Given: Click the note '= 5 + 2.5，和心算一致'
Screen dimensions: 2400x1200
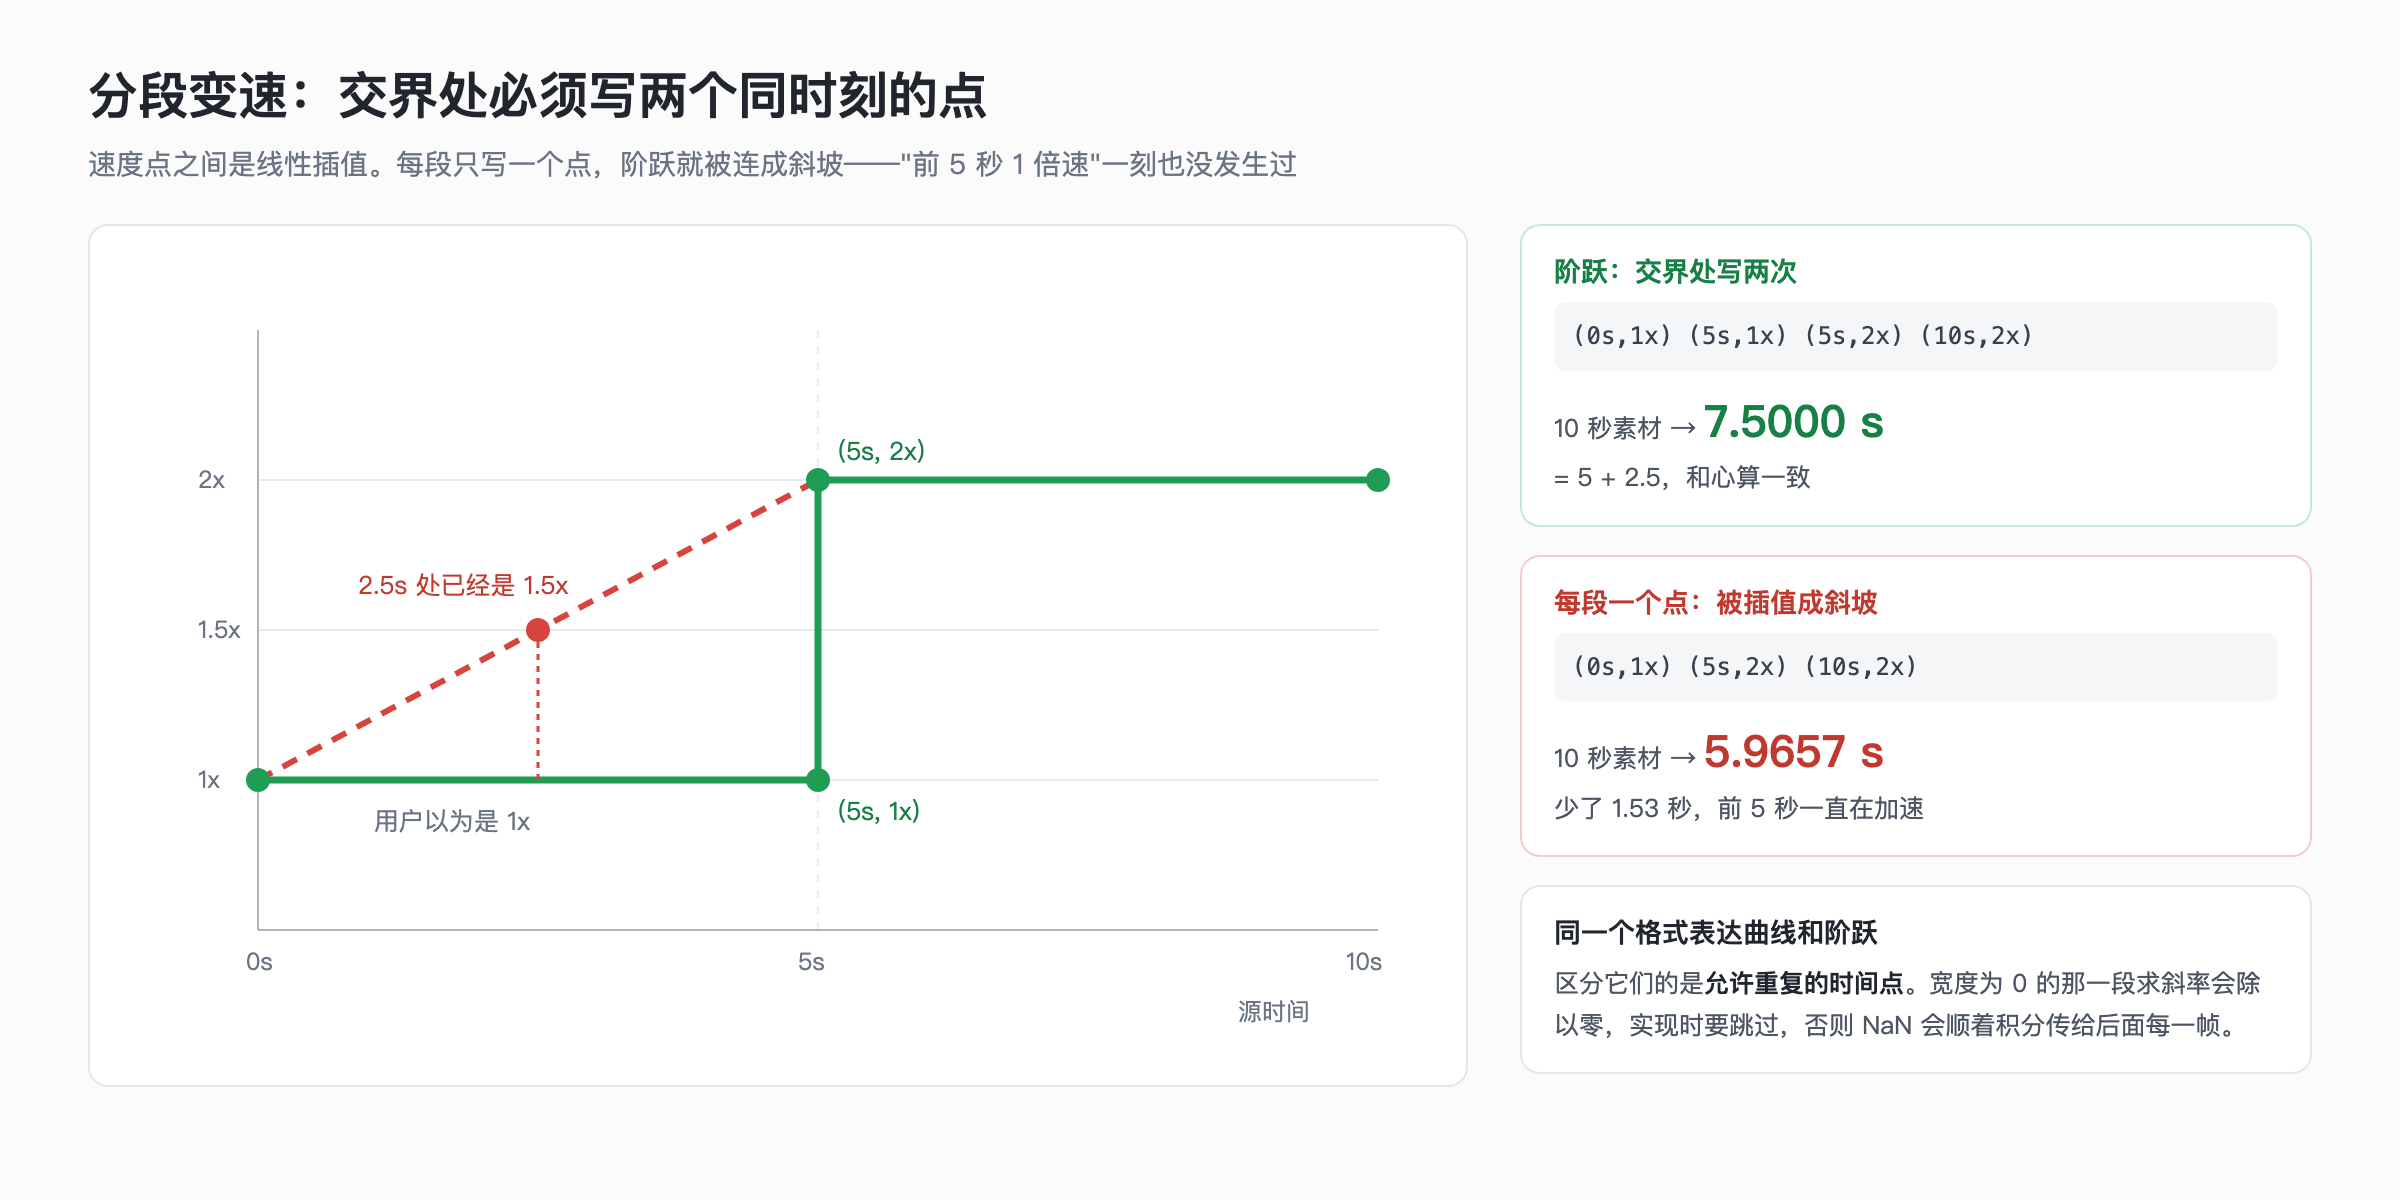Looking at the screenshot, I should [1682, 478].
